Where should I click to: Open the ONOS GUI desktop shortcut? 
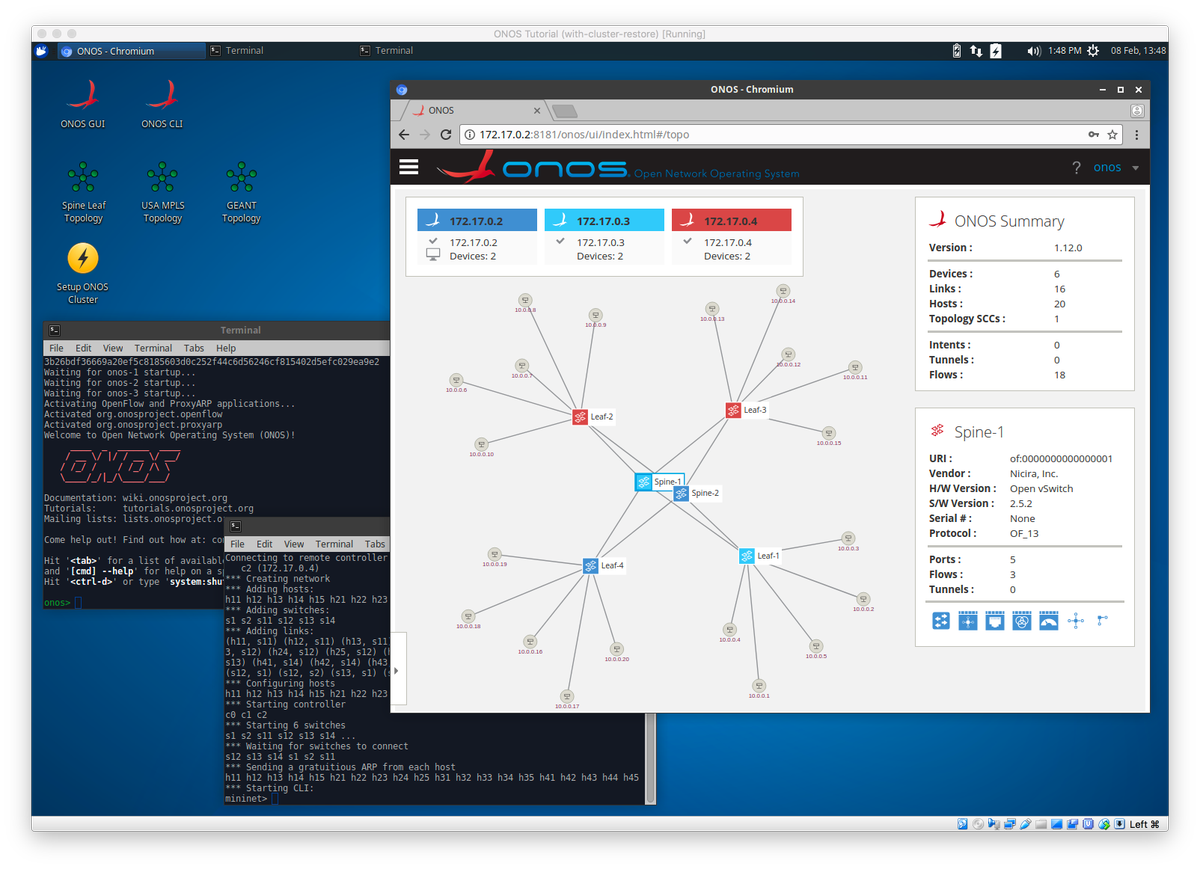click(83, 105)
